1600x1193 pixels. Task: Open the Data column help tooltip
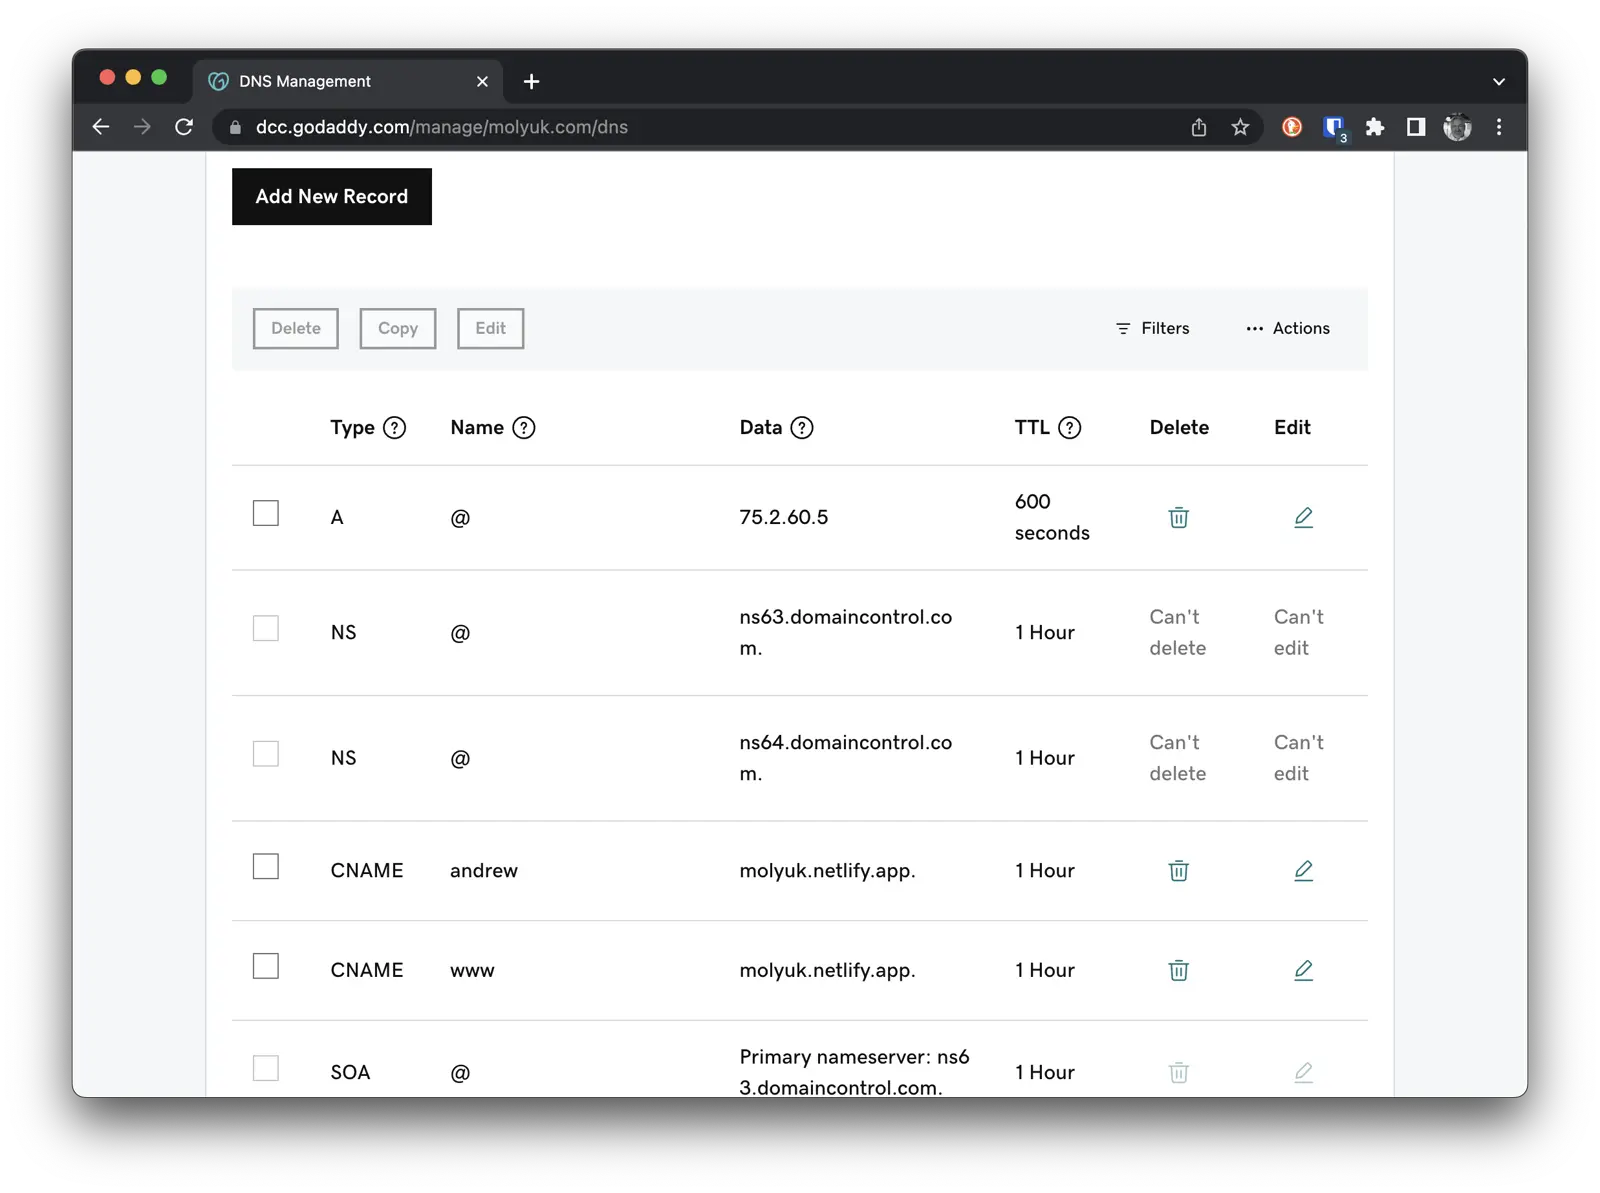click(802, 427)
